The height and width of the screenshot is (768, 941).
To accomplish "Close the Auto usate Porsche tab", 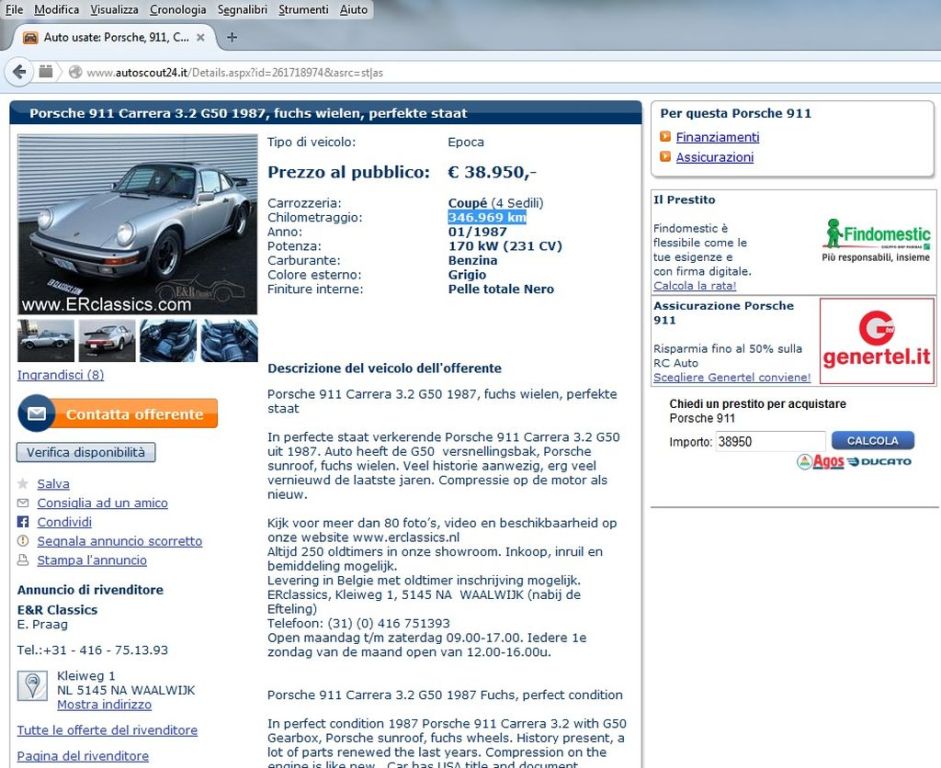I will click(200, 37).
